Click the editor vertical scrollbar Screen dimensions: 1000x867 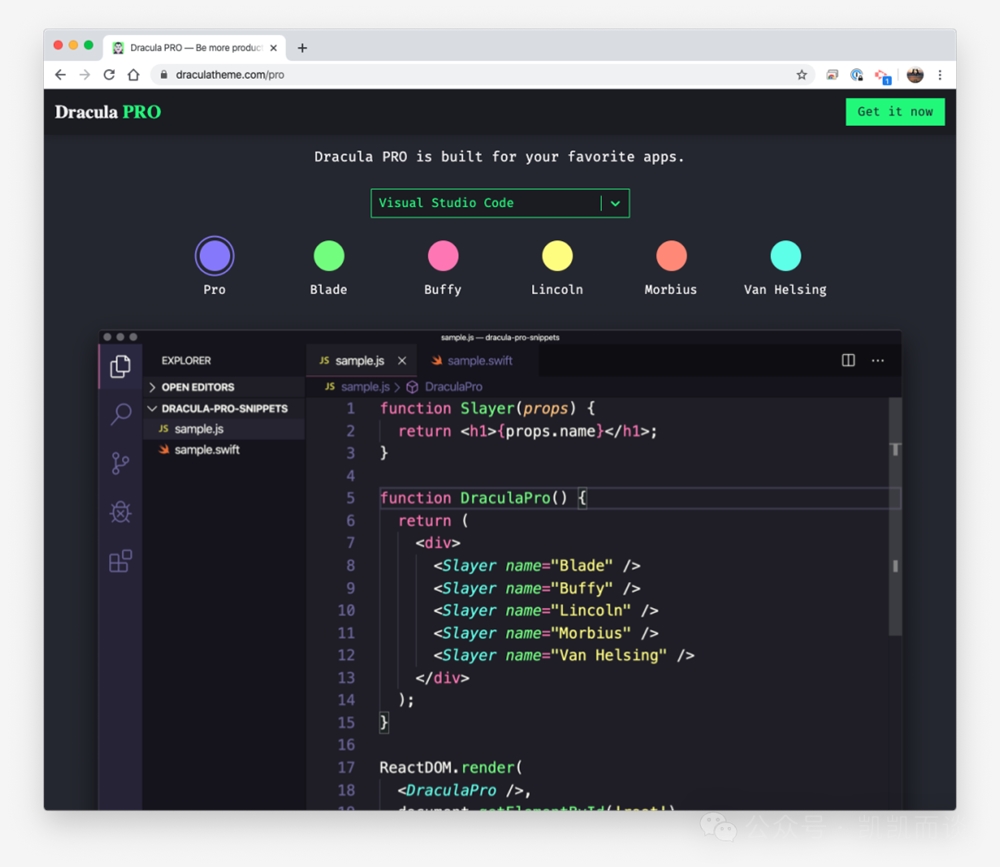(x=895, y=517)
